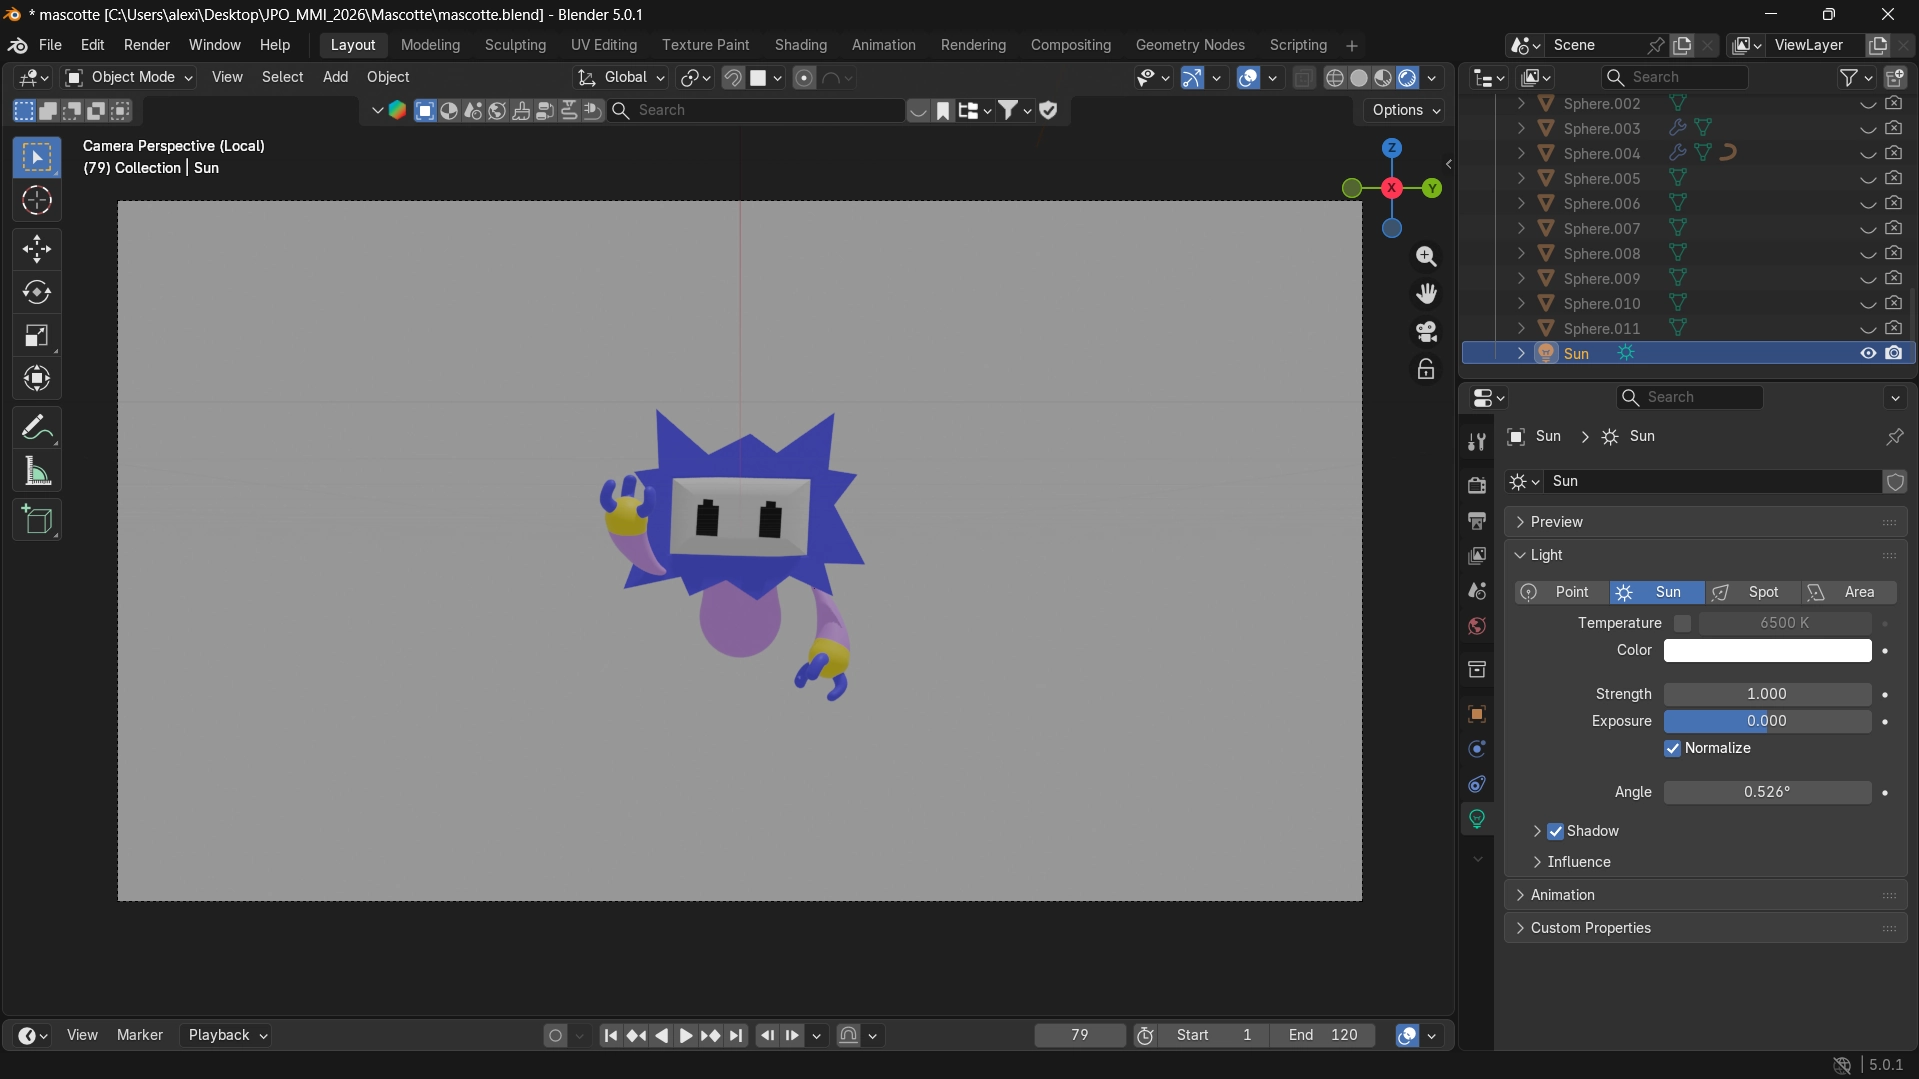This screenshot has width=1919, height=1079.
Task: Select the Scale tool
Action: pyautogui.click(x=37, y=335)
